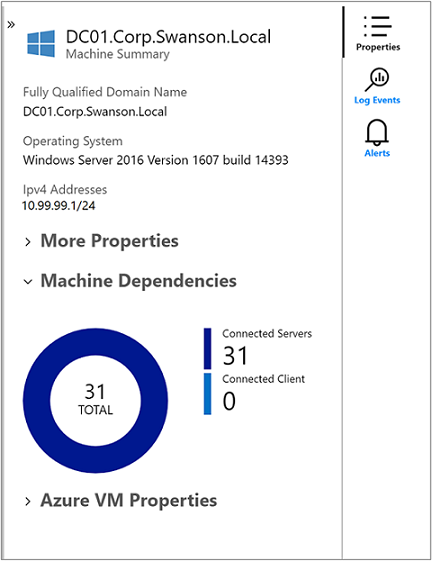Select the light blue Connected Client swatch
432x561 pixels.
click(x=208, y=394)
